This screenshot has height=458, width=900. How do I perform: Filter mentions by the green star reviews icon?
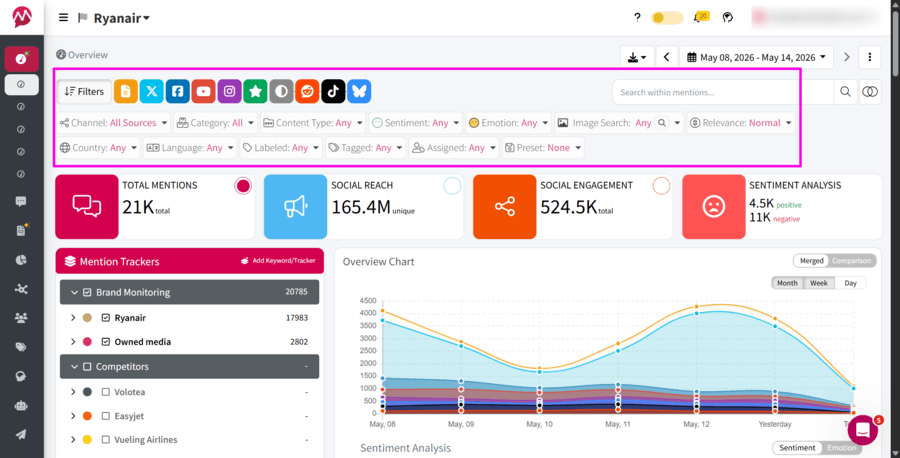click(x=255, y=91)
